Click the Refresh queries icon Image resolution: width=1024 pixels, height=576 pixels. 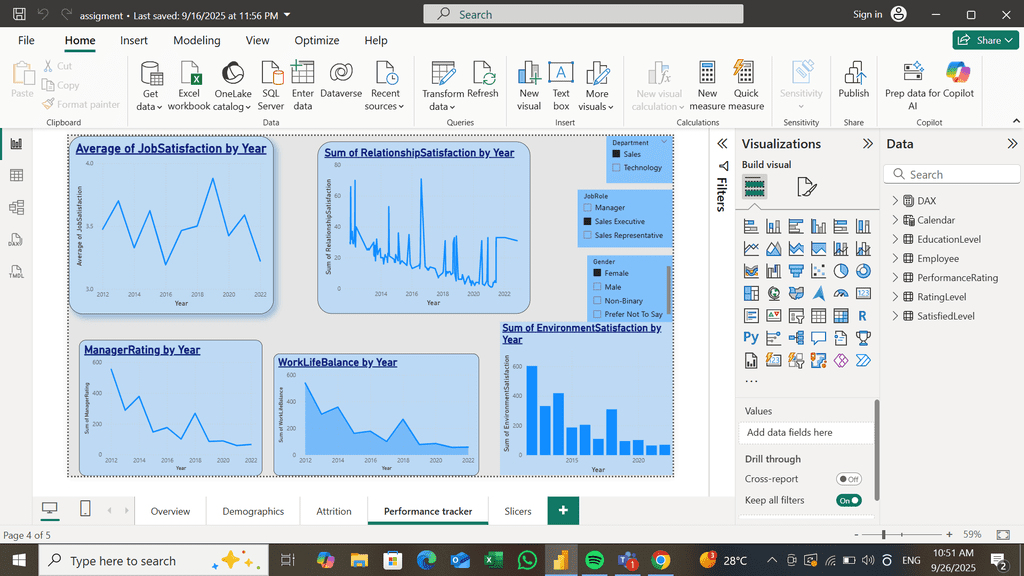pyautogui.click(x=482, y=76)
